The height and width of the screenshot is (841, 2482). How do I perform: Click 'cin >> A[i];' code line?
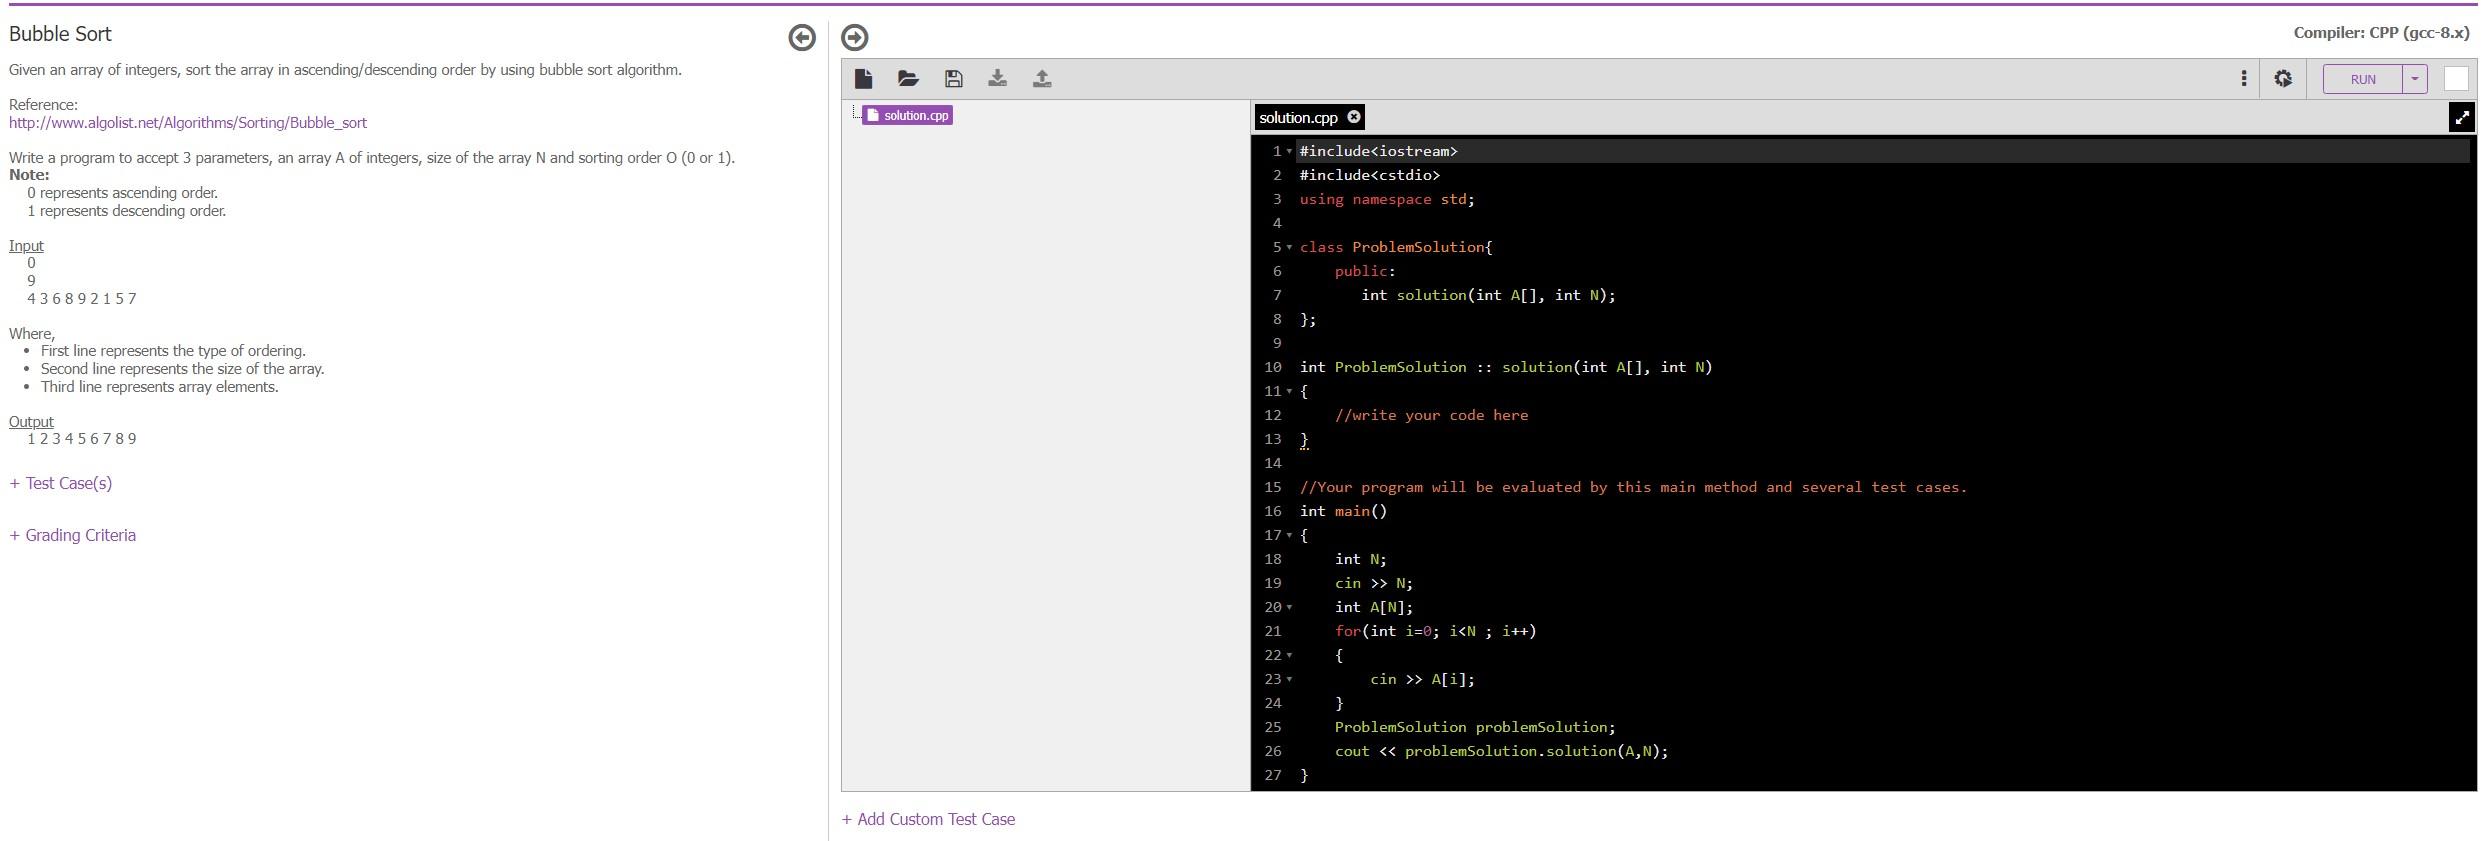tap(1422, 679)
